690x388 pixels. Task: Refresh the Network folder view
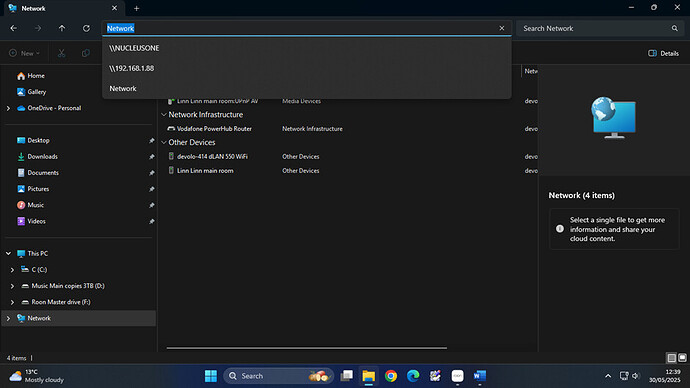coord(86,28)
